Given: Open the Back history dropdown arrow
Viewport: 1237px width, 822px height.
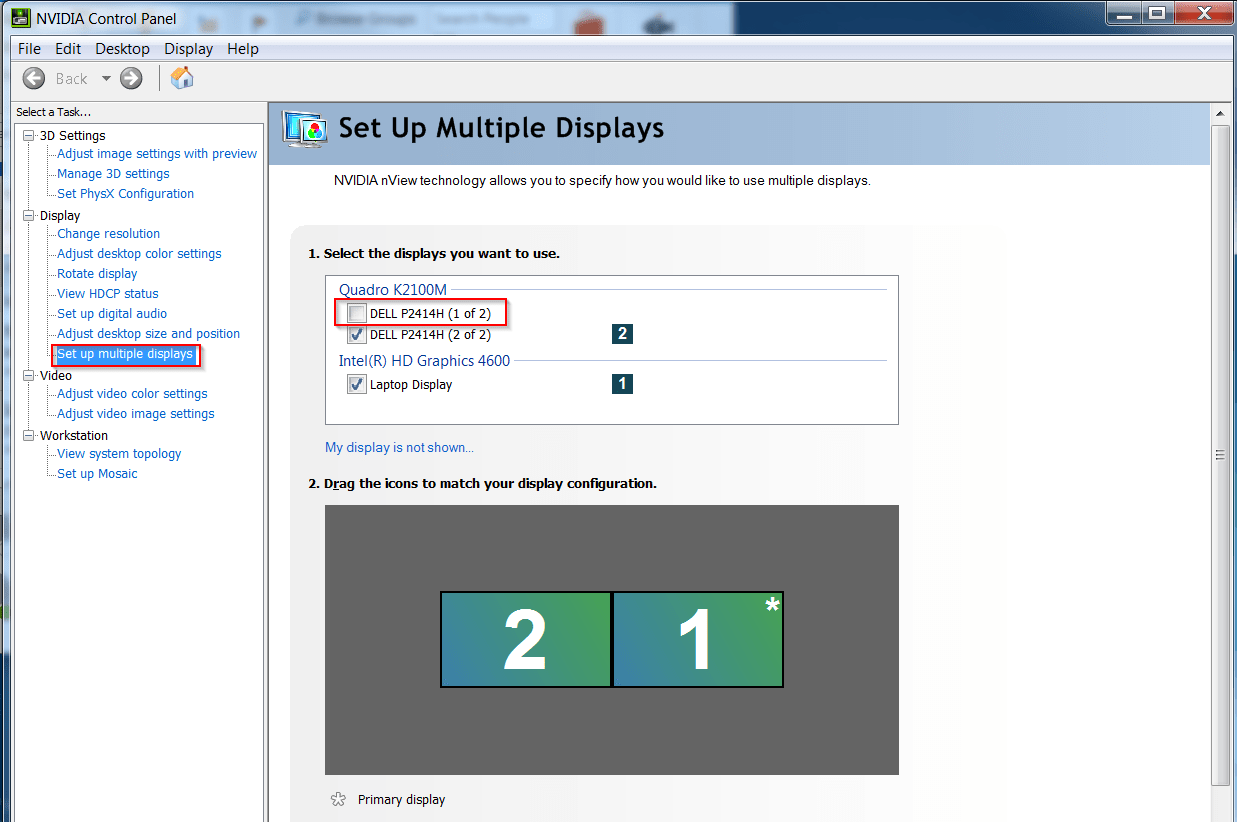Looking at the screenshot, I should (x=105, y=79).
